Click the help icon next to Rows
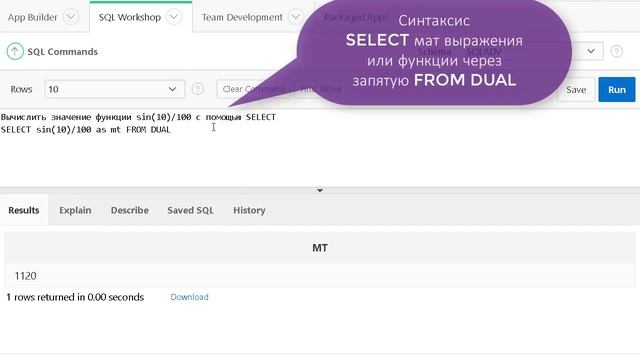The image size is (640, 360). point(198,89)
